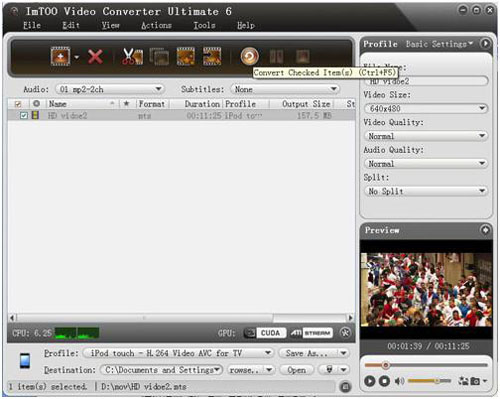Open the arrow beside Add File
The image size is (500, 399).
[x=77, y=57]
